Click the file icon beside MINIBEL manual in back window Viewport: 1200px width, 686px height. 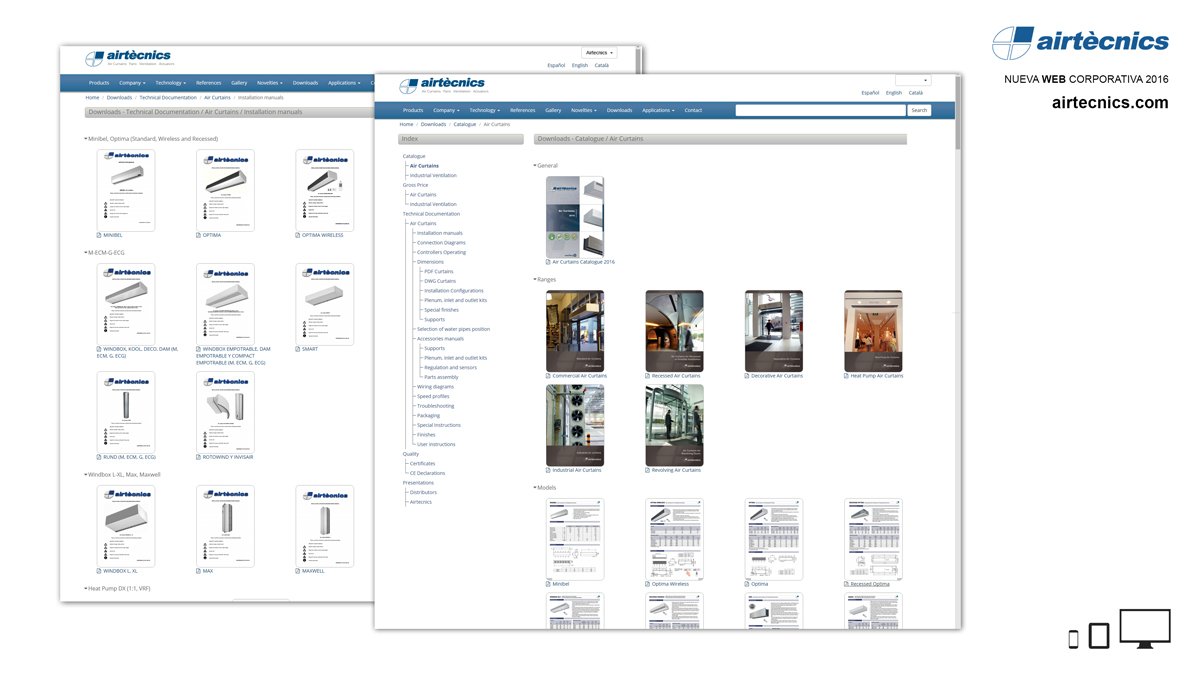[x=99, y=235]
